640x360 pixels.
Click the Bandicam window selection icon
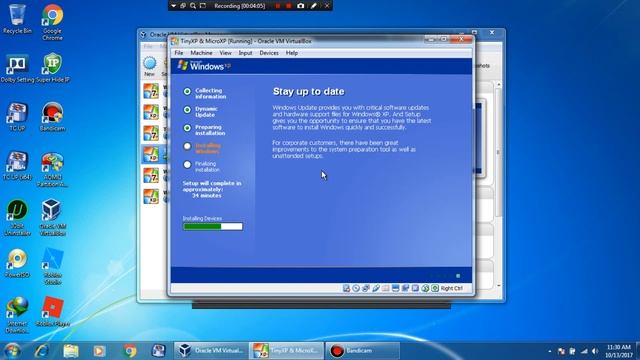click(x=183, y=6)
